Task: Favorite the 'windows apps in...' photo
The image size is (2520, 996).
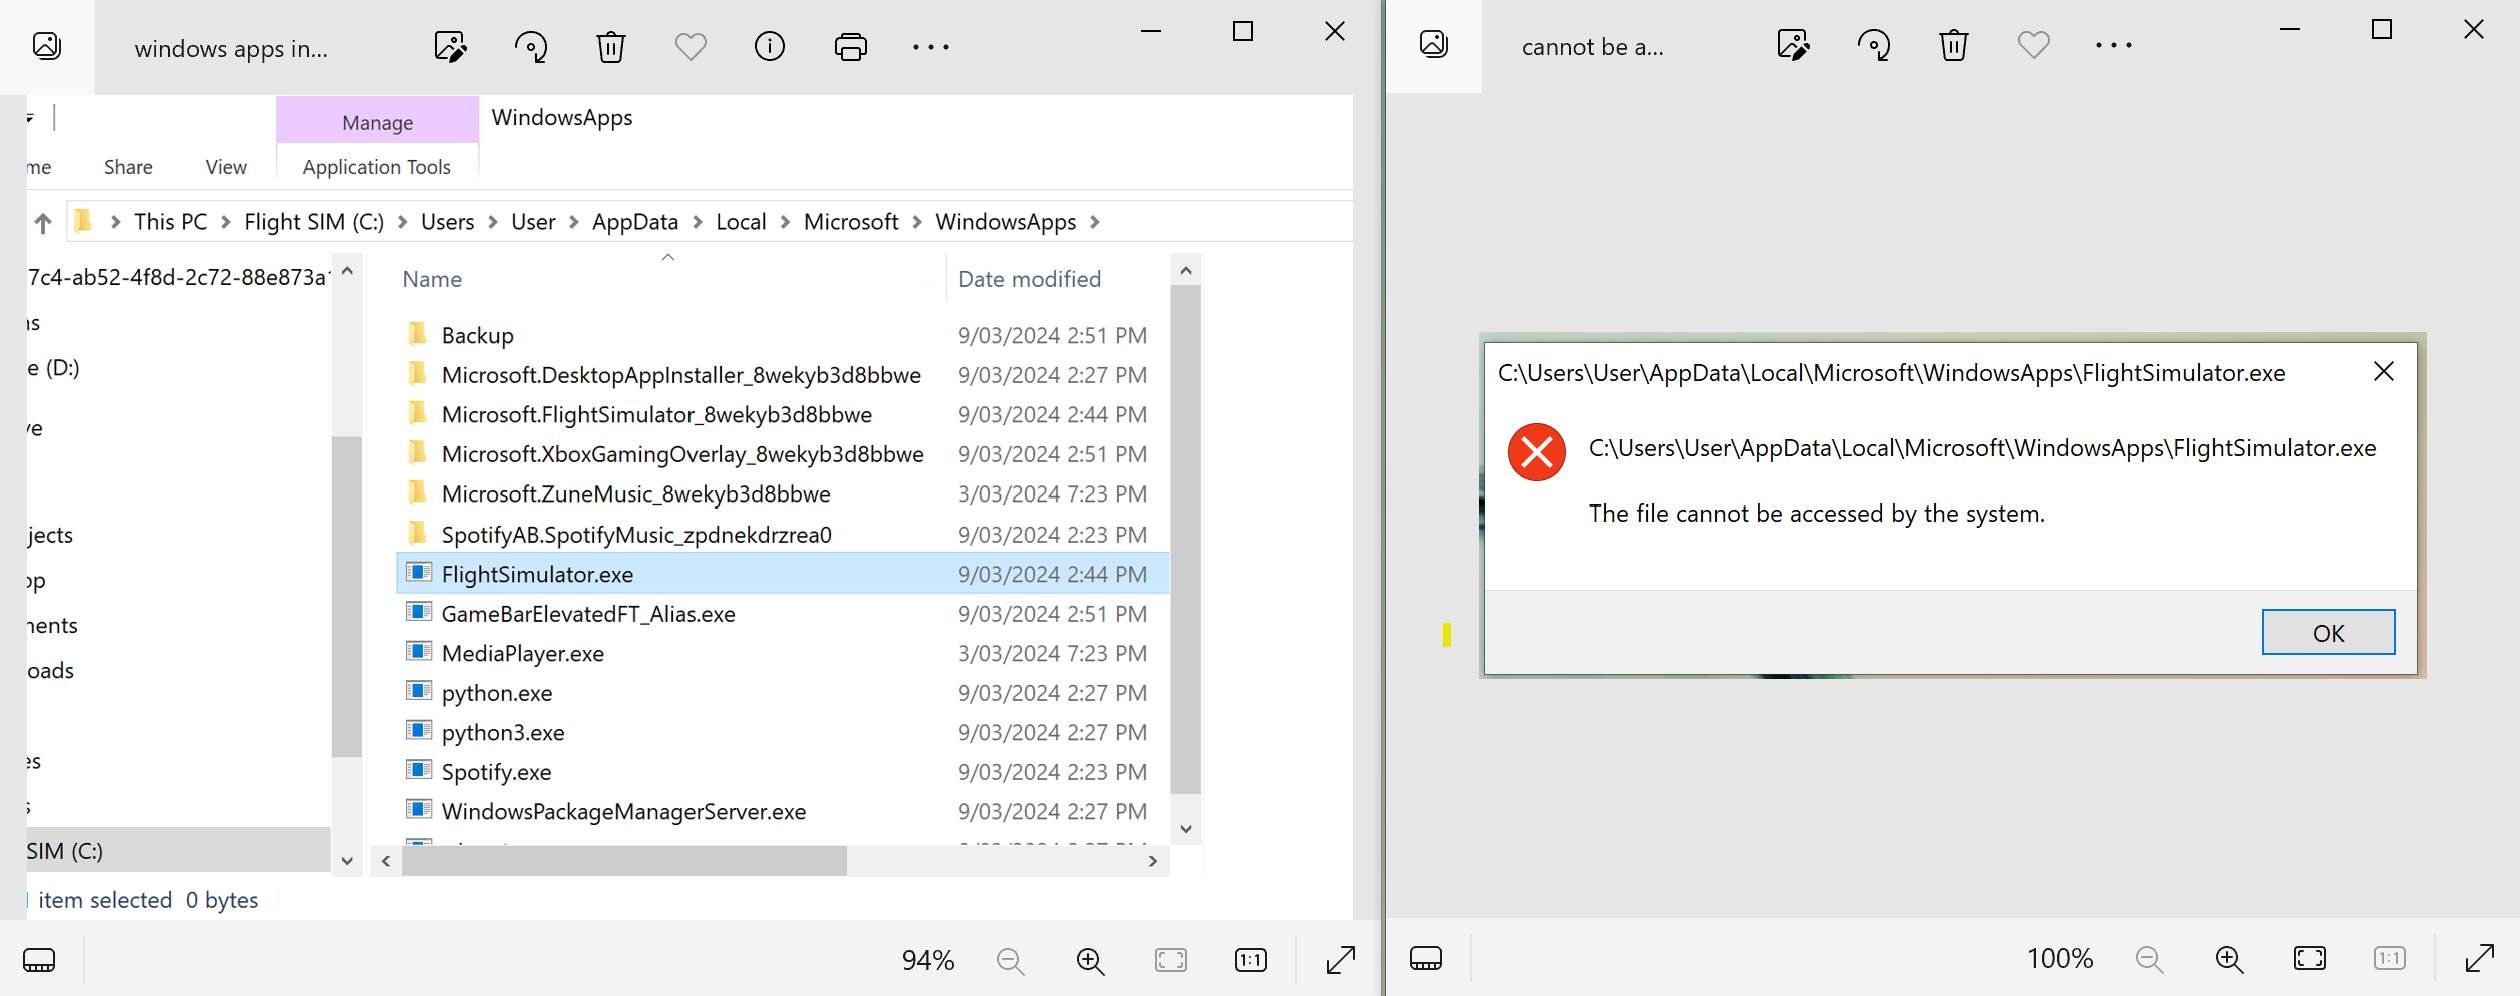Action: (690, 47)
